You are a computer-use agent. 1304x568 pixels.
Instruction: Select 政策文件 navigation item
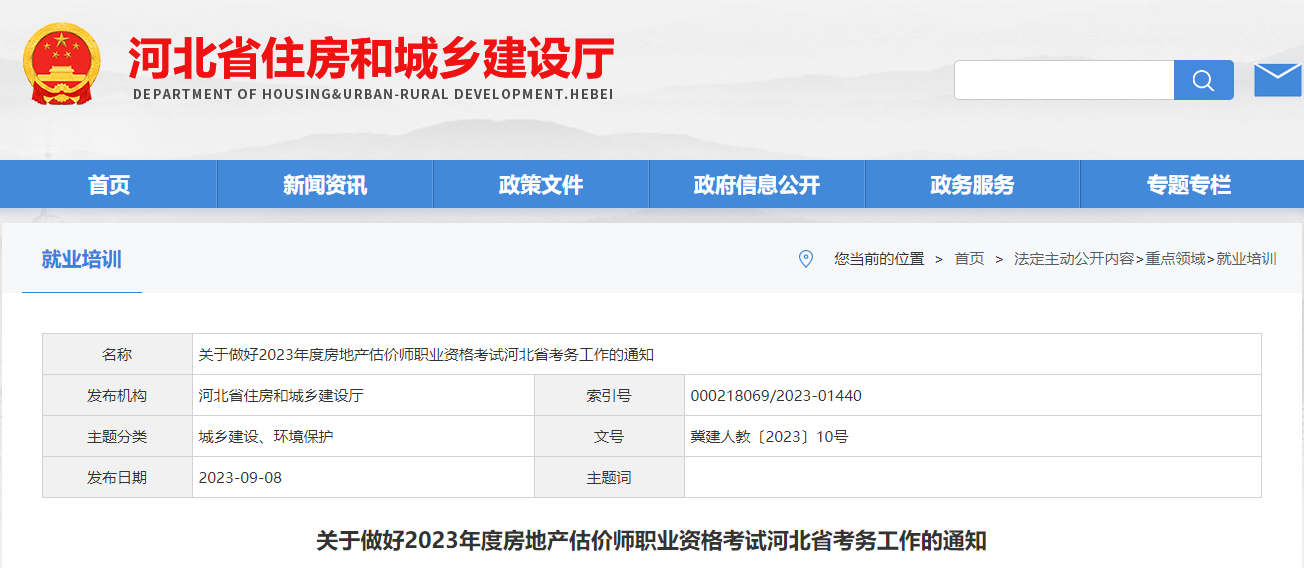click(x=541, y=185)
